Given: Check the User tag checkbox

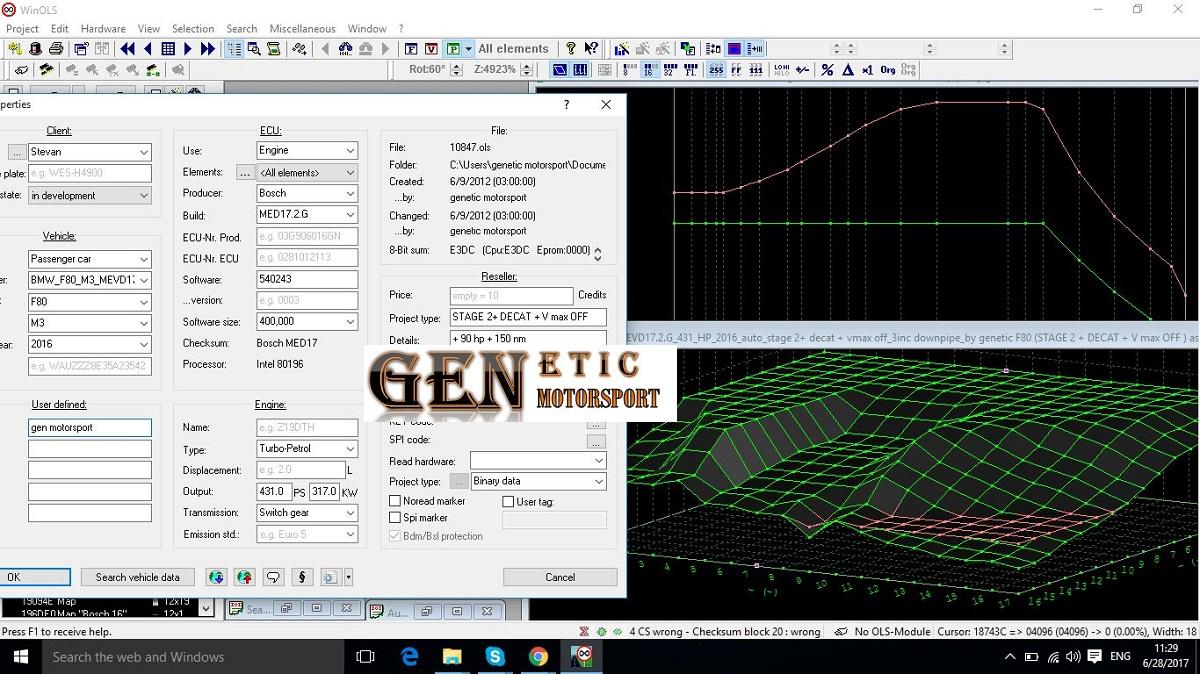Looking at the screenshot, I should 508,502.
